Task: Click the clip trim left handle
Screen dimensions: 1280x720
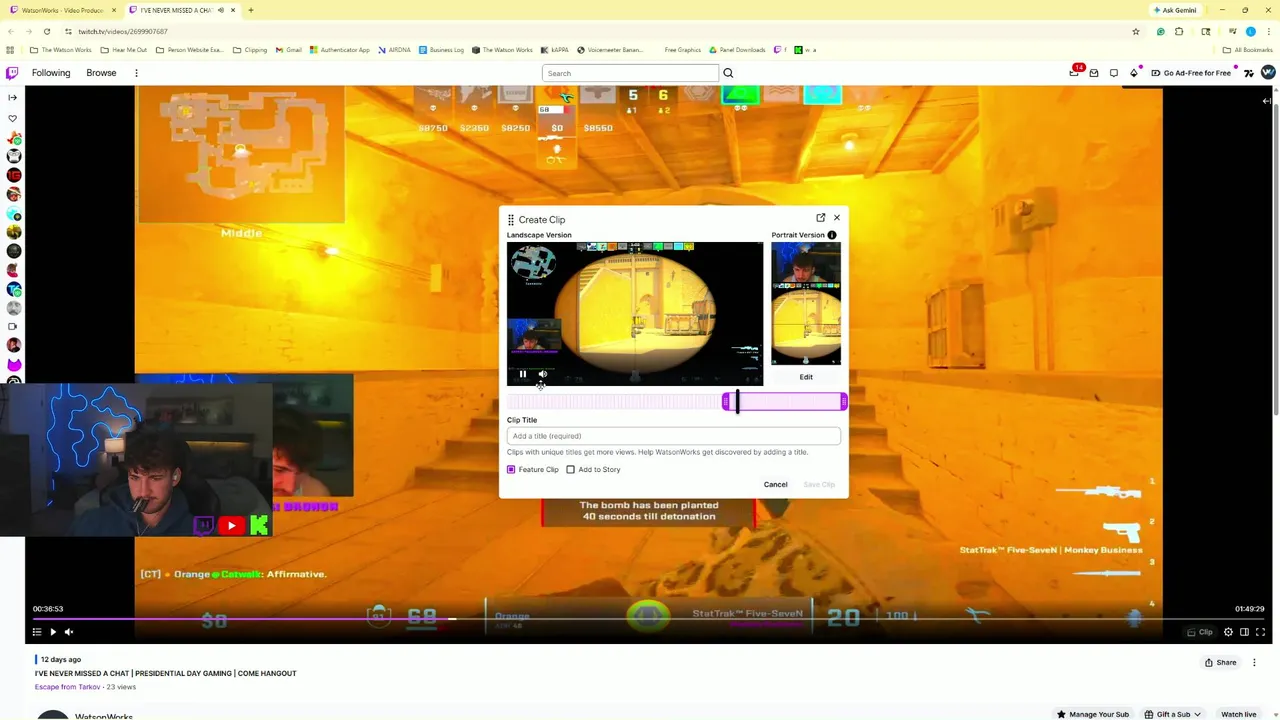Action: (x=726, y=401)
